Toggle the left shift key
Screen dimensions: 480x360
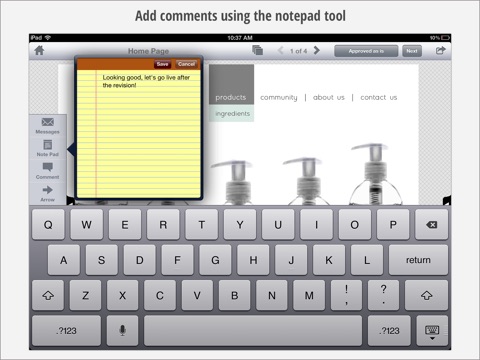(48, 295)
